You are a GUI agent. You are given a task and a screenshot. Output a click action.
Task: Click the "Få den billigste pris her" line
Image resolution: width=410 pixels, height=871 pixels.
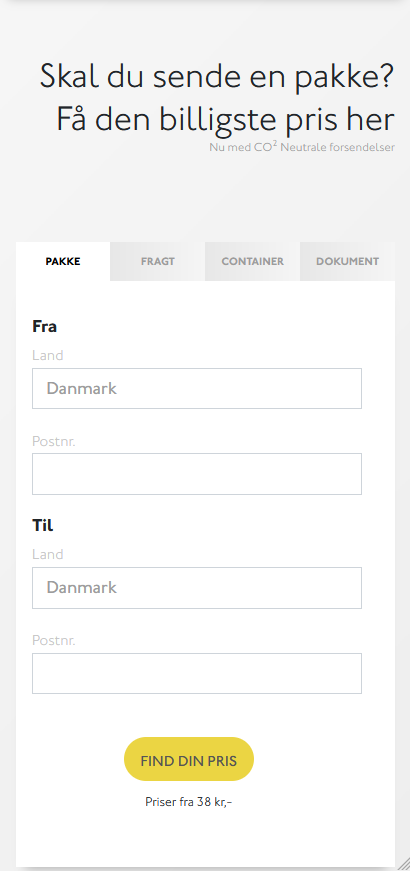pyautogui.click(x=226, y=119)
